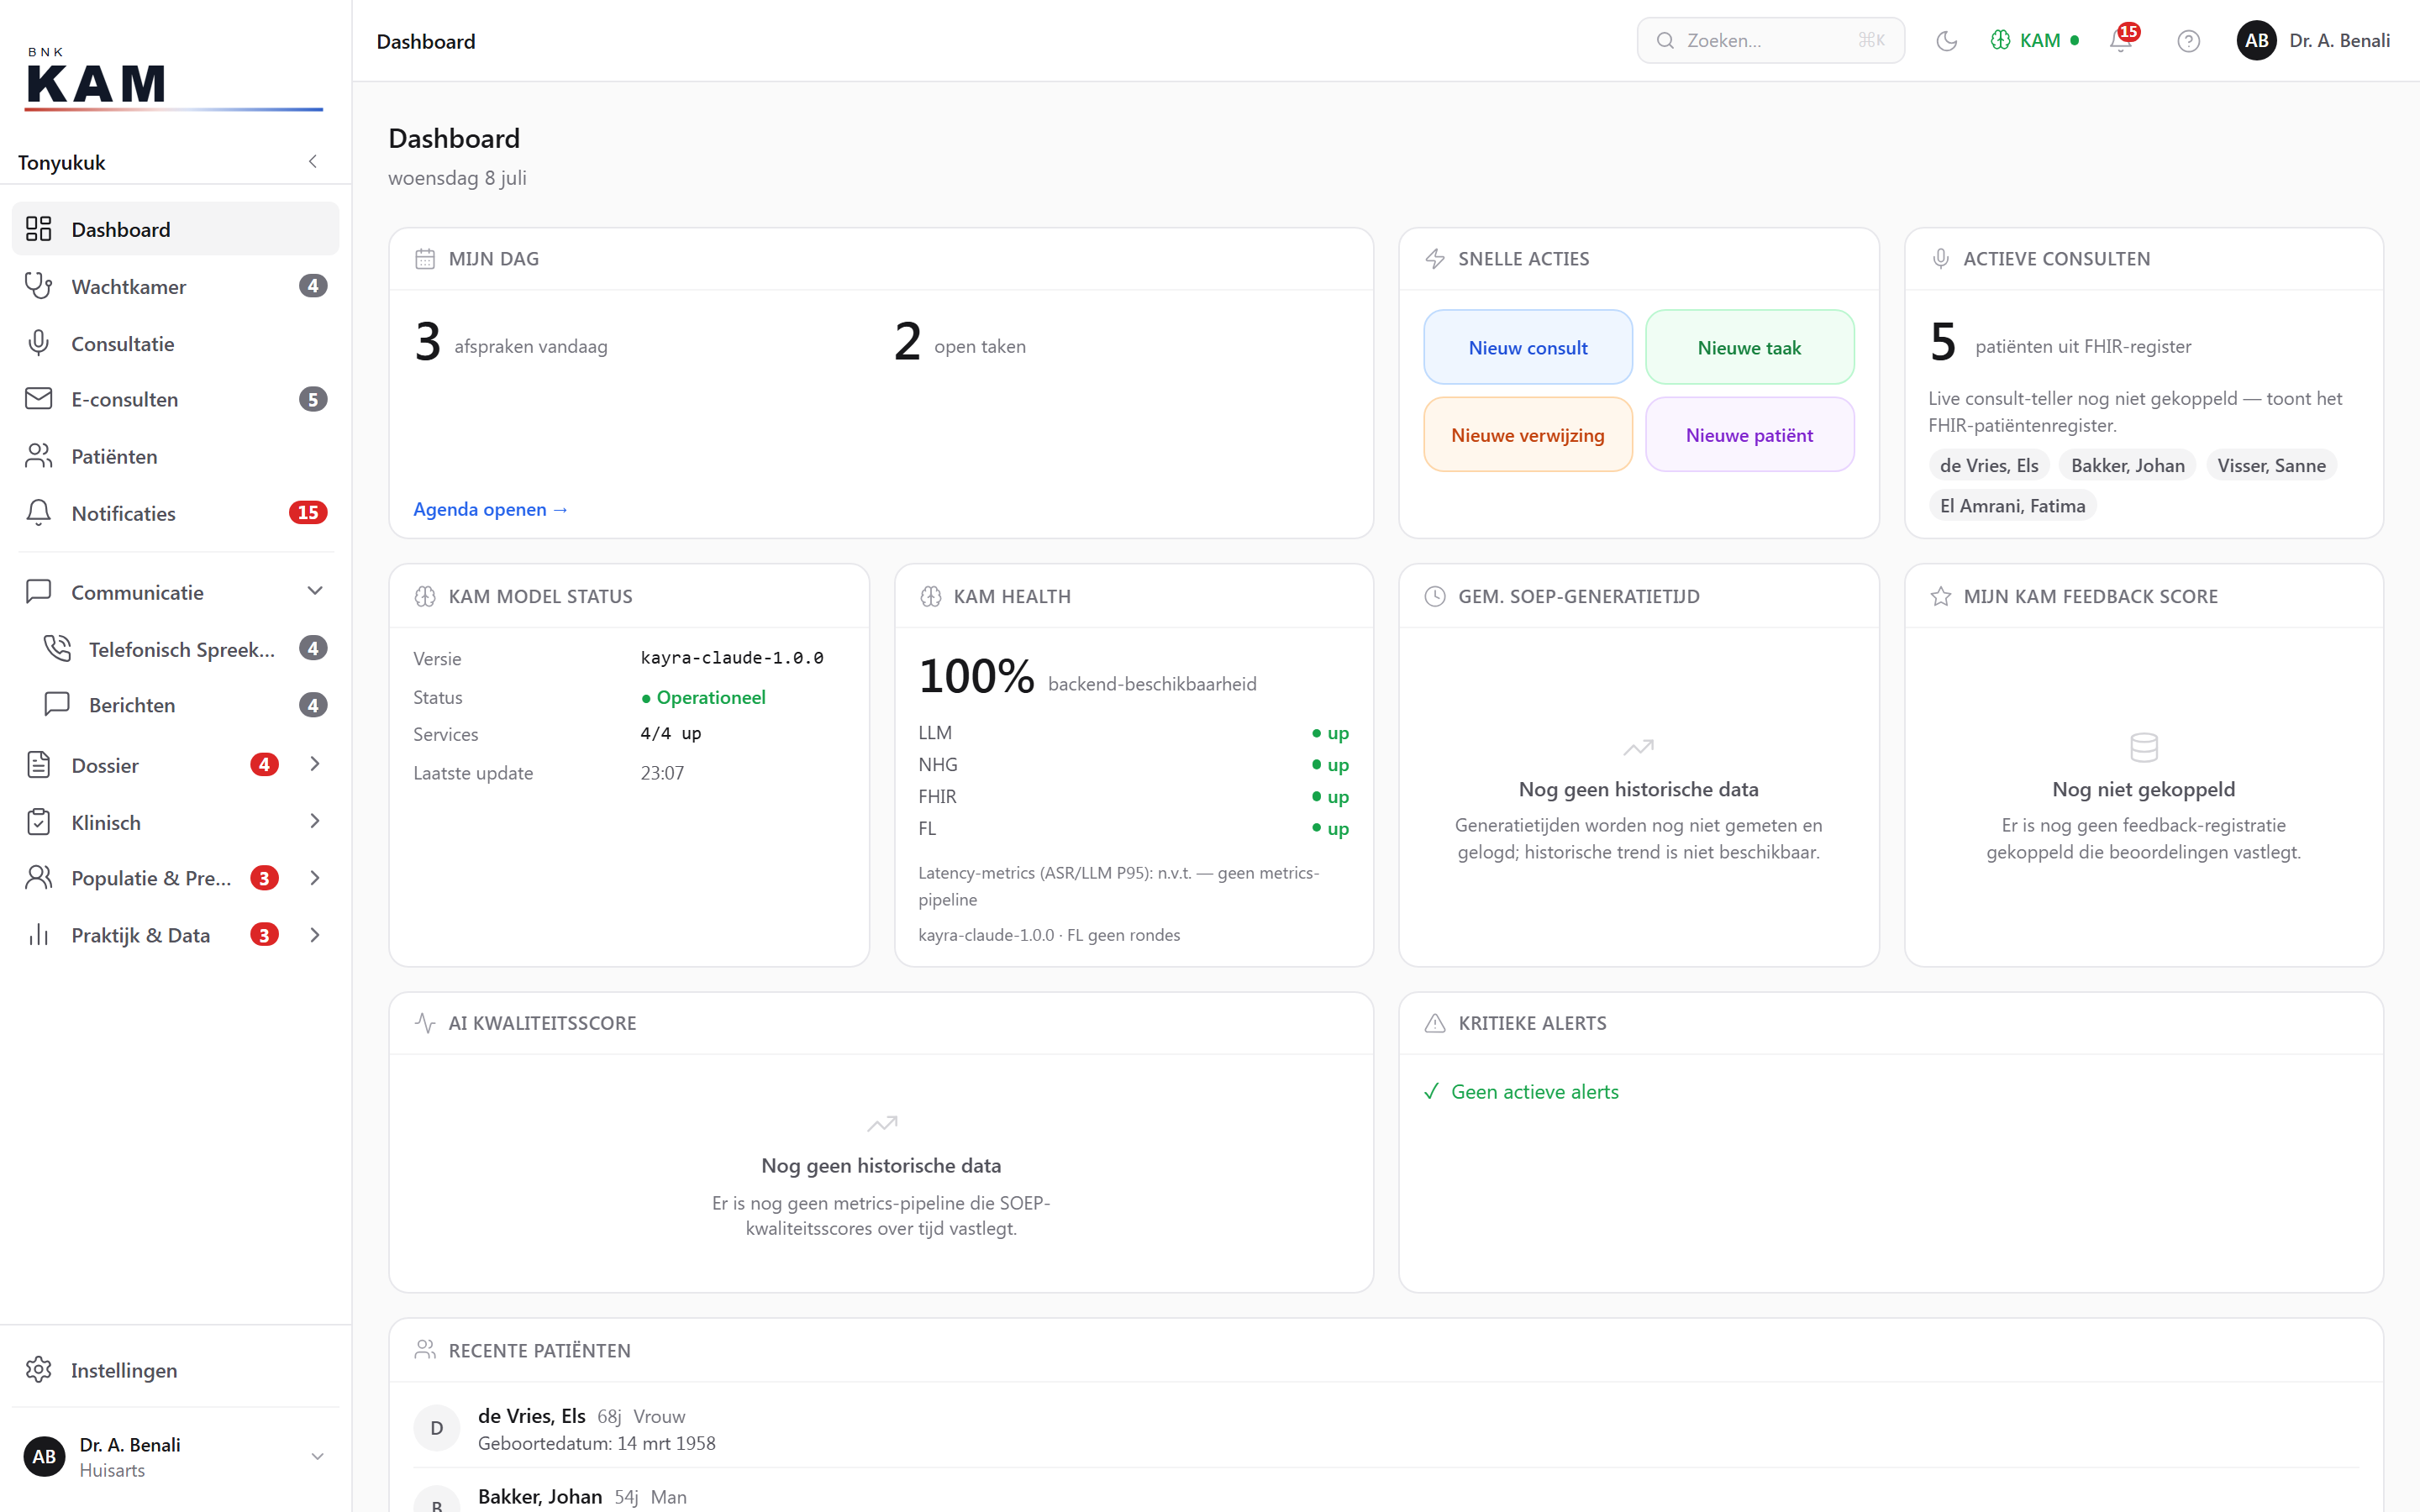Click the Praktijk & Data chart icon

(38, 935)
